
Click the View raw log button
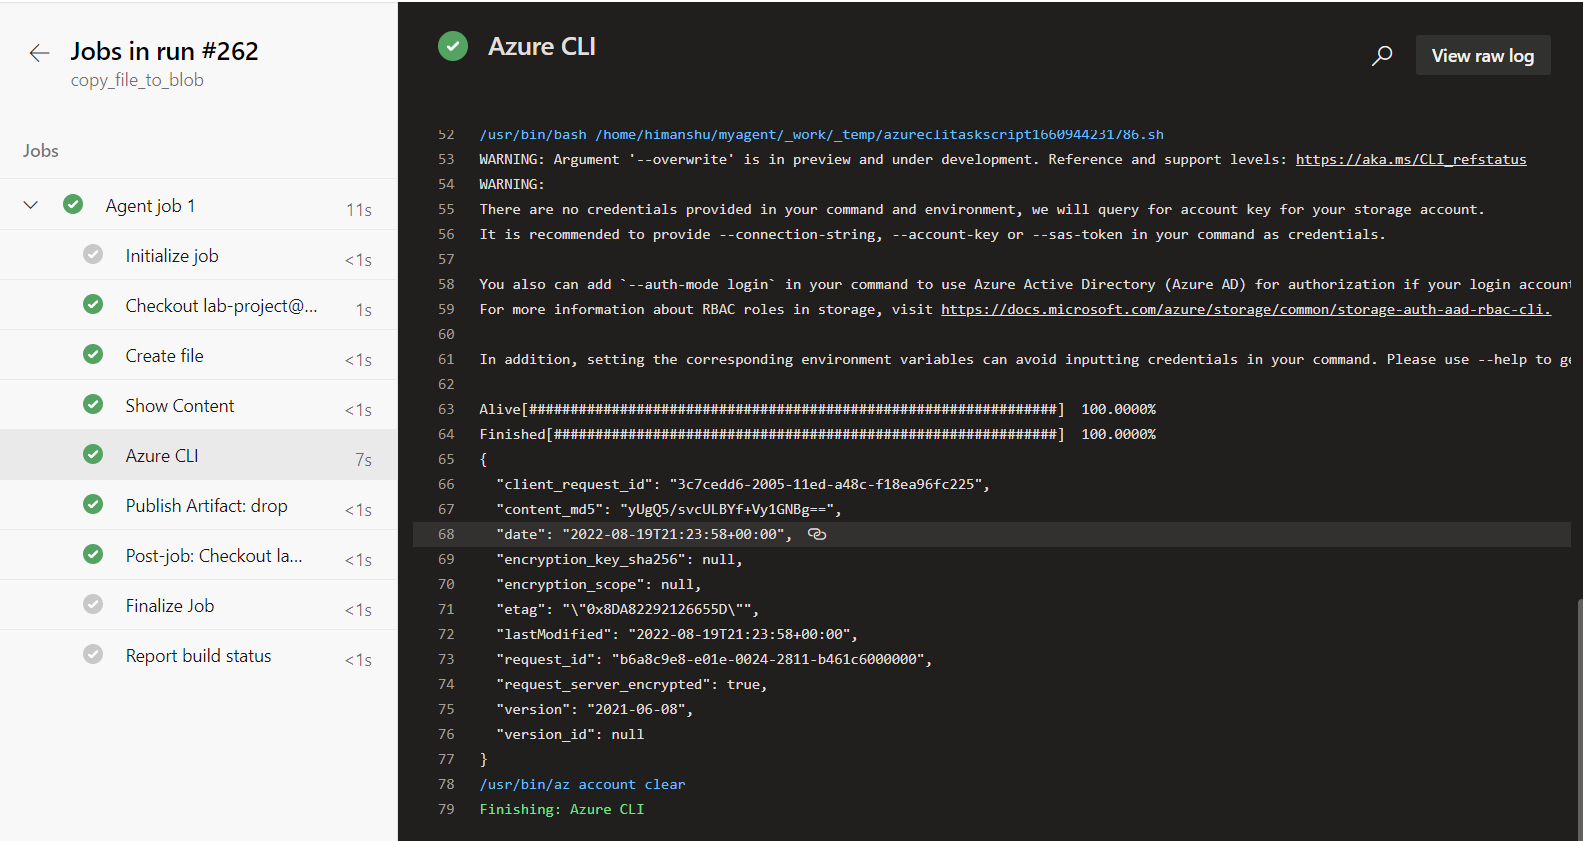(x=1483, y=56)
